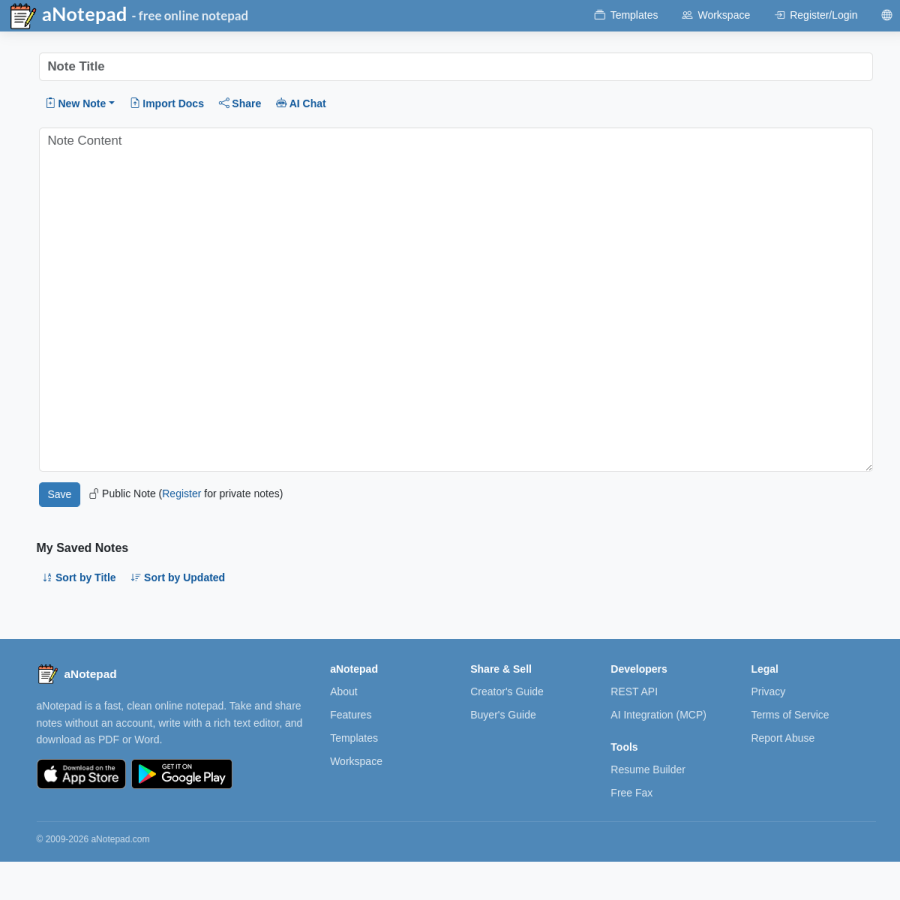Click the footer aNotepad logo icon
Viewport: 900px width, 900px height.
(x=48, y=674)
